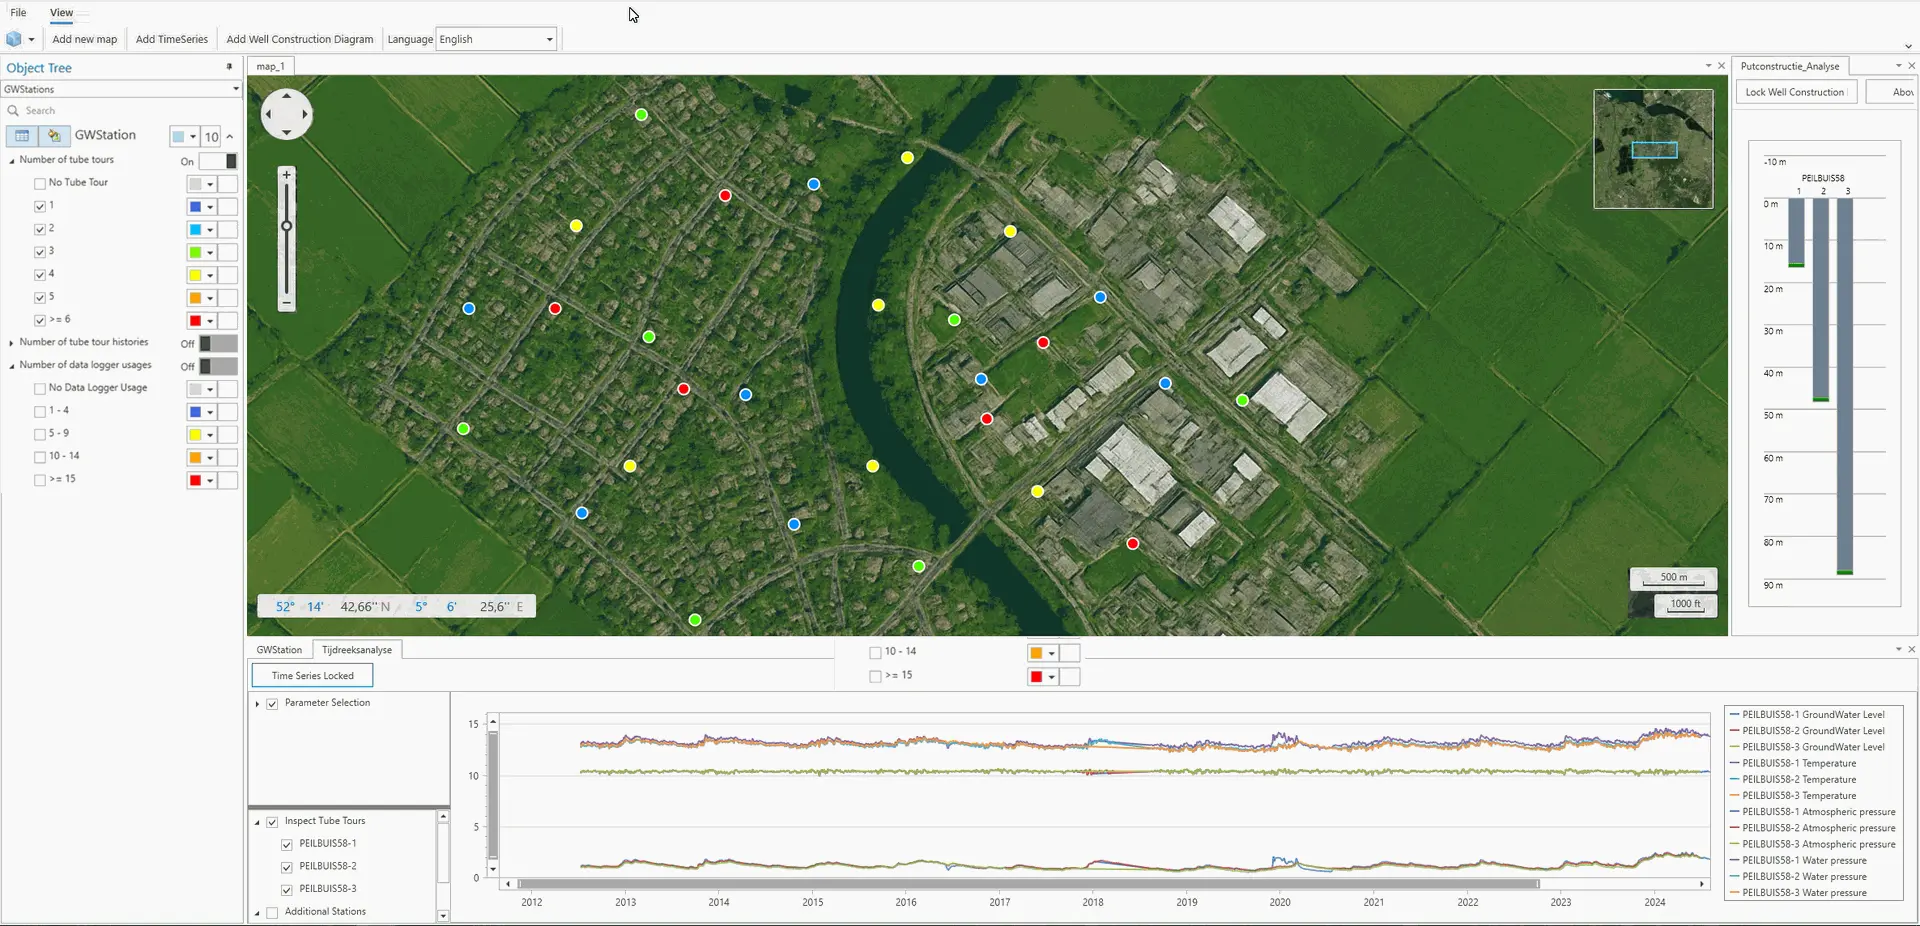Click the blue cube application icon

(14, 39)
